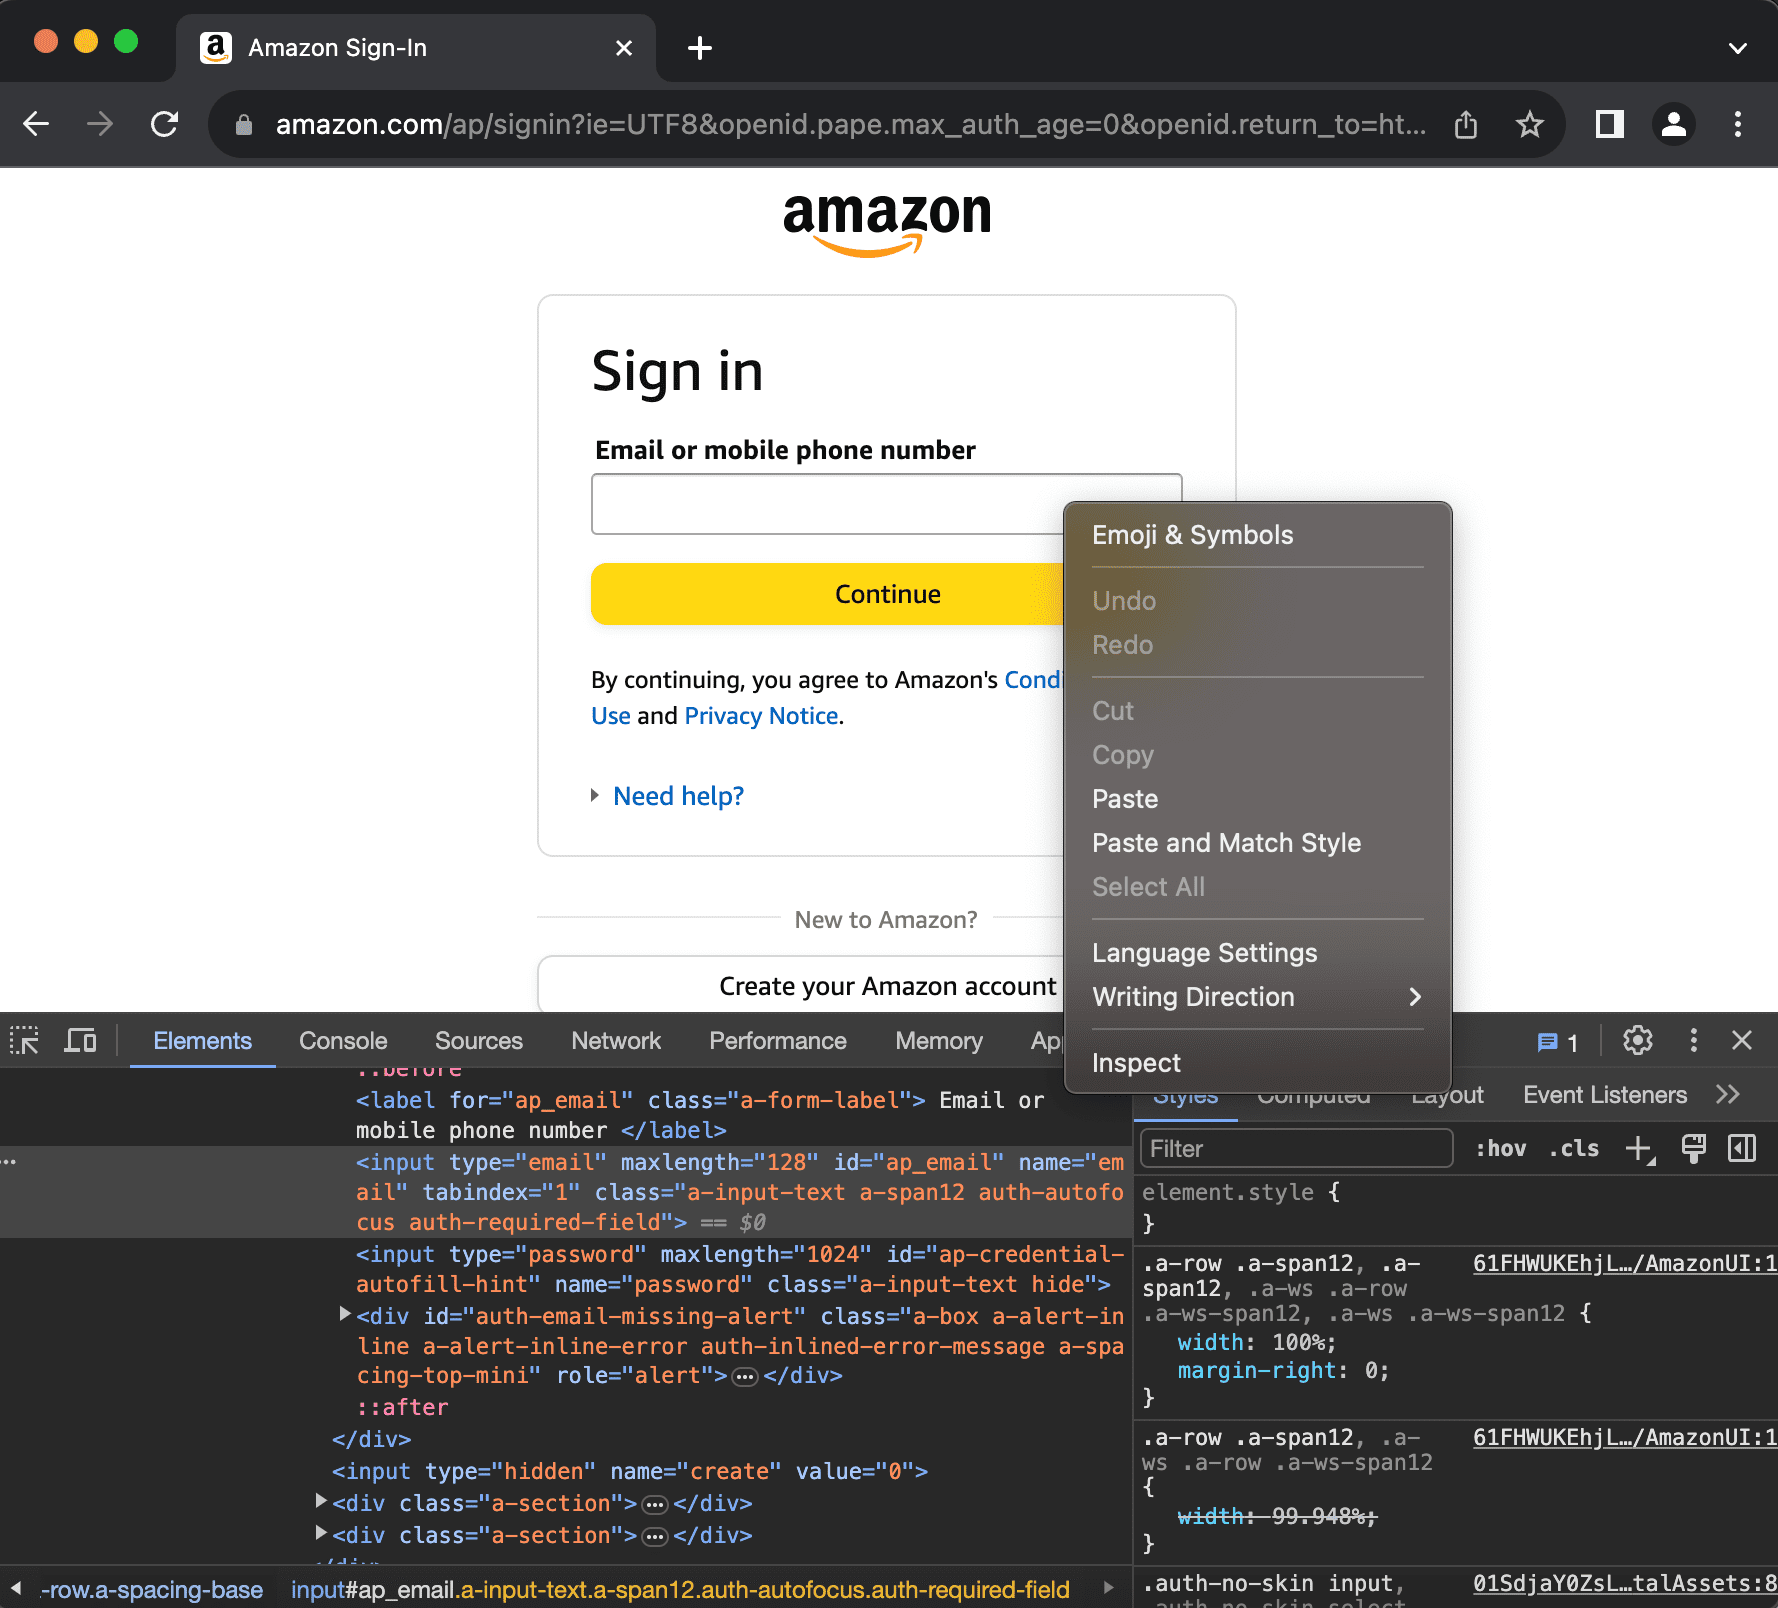Image resolution: width=1778 pixels, height=1608 pixels.
Task: Open DevTools settings gear
Action: 1638,1041
